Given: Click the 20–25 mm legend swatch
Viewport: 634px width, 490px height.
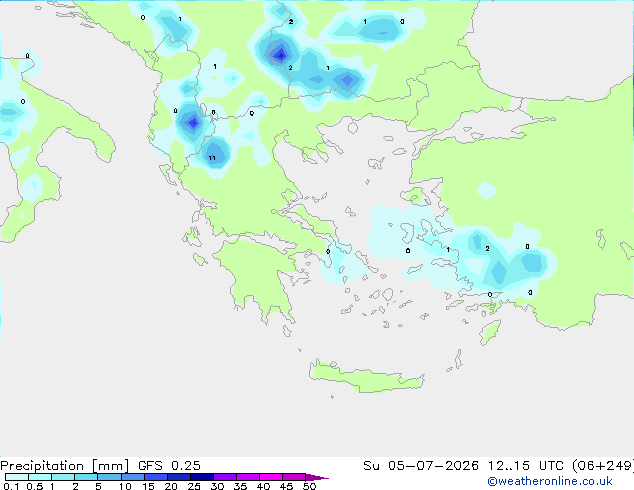Looking at the screenshot, I should click(x=179, y=477).
